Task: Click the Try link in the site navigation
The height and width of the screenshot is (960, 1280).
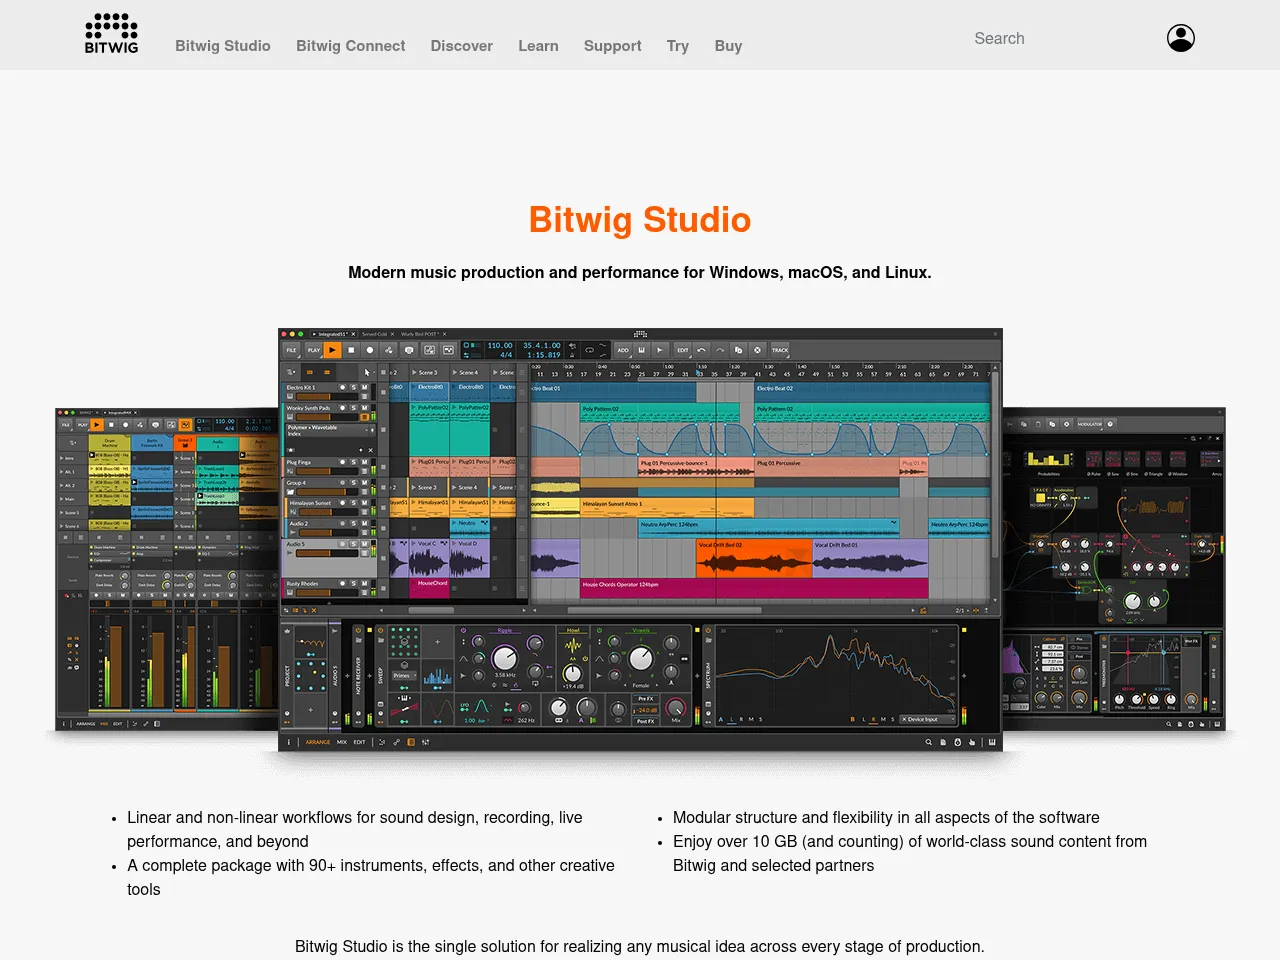Action: click(x=678, y=46)
